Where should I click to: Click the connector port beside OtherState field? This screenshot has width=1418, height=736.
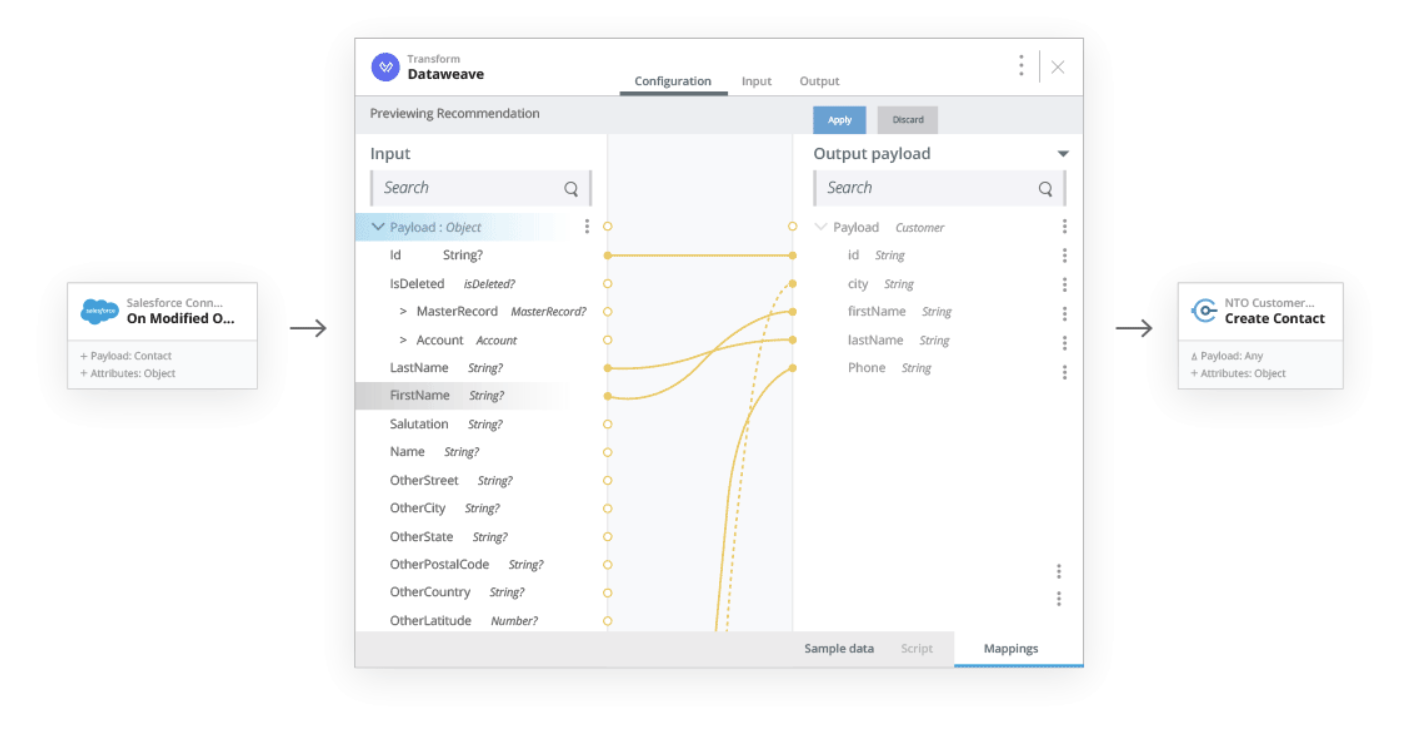[607, 537]
